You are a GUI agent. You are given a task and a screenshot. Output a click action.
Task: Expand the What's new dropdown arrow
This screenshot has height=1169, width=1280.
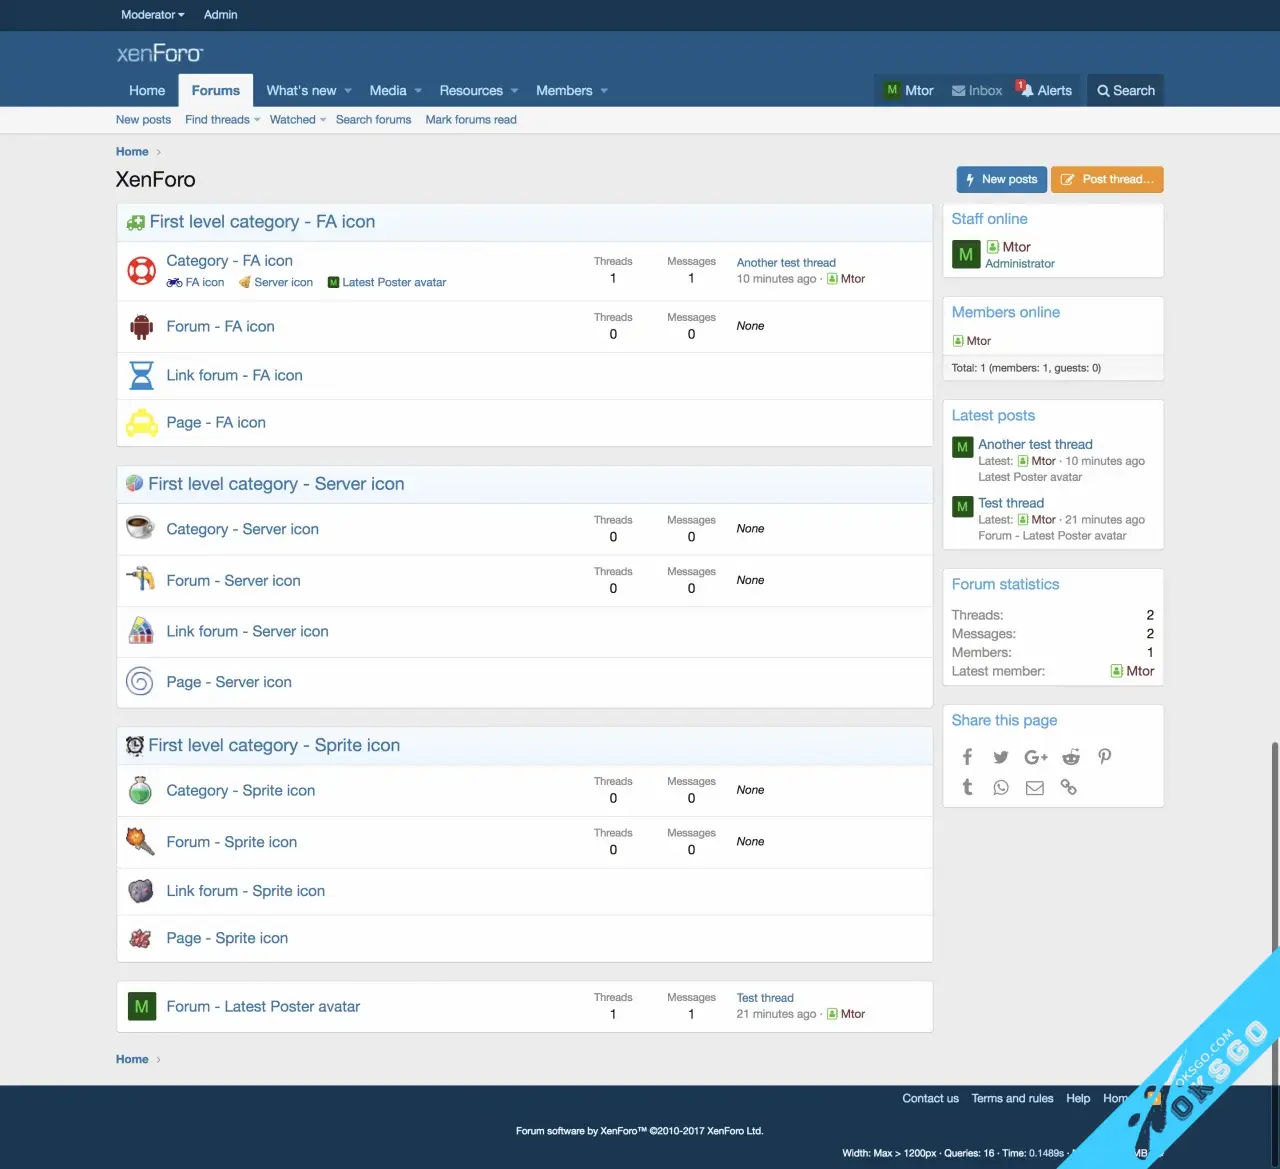(x=348, y=91)
